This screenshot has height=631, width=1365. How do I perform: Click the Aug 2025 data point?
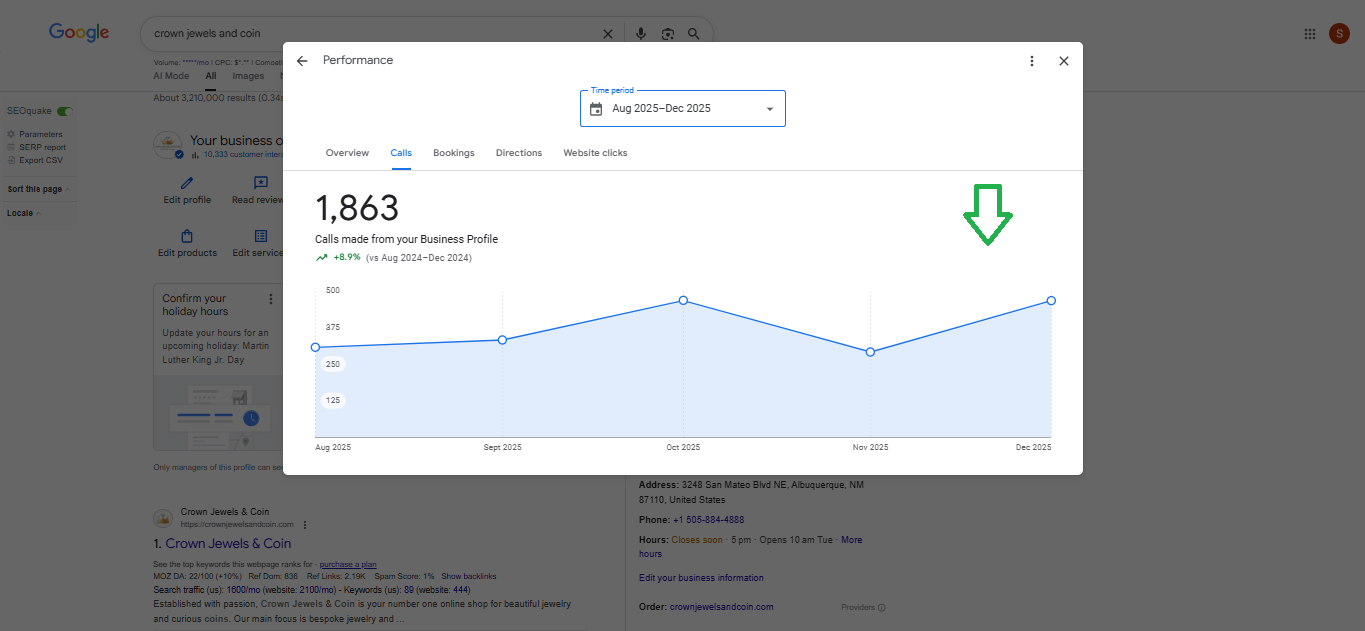pyautogui.click(x=316, y=347)
